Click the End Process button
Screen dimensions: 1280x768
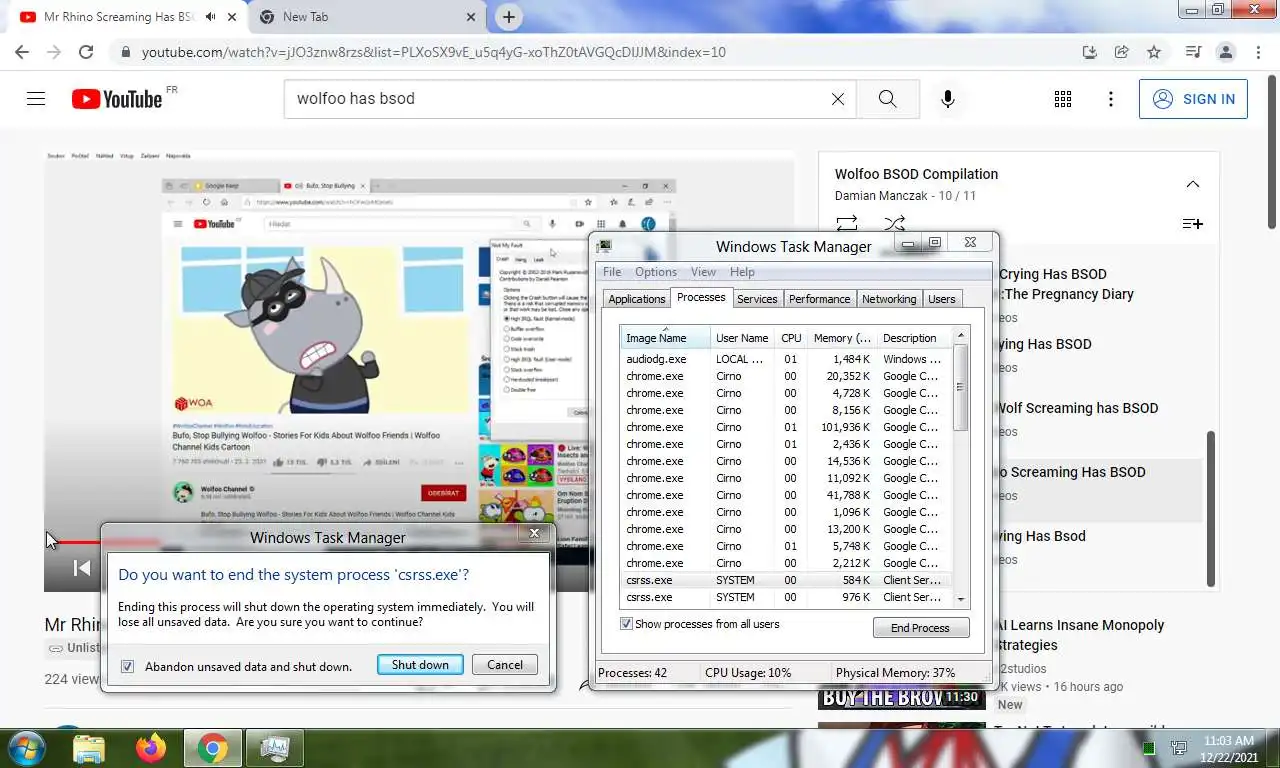(x=921, y=628)
